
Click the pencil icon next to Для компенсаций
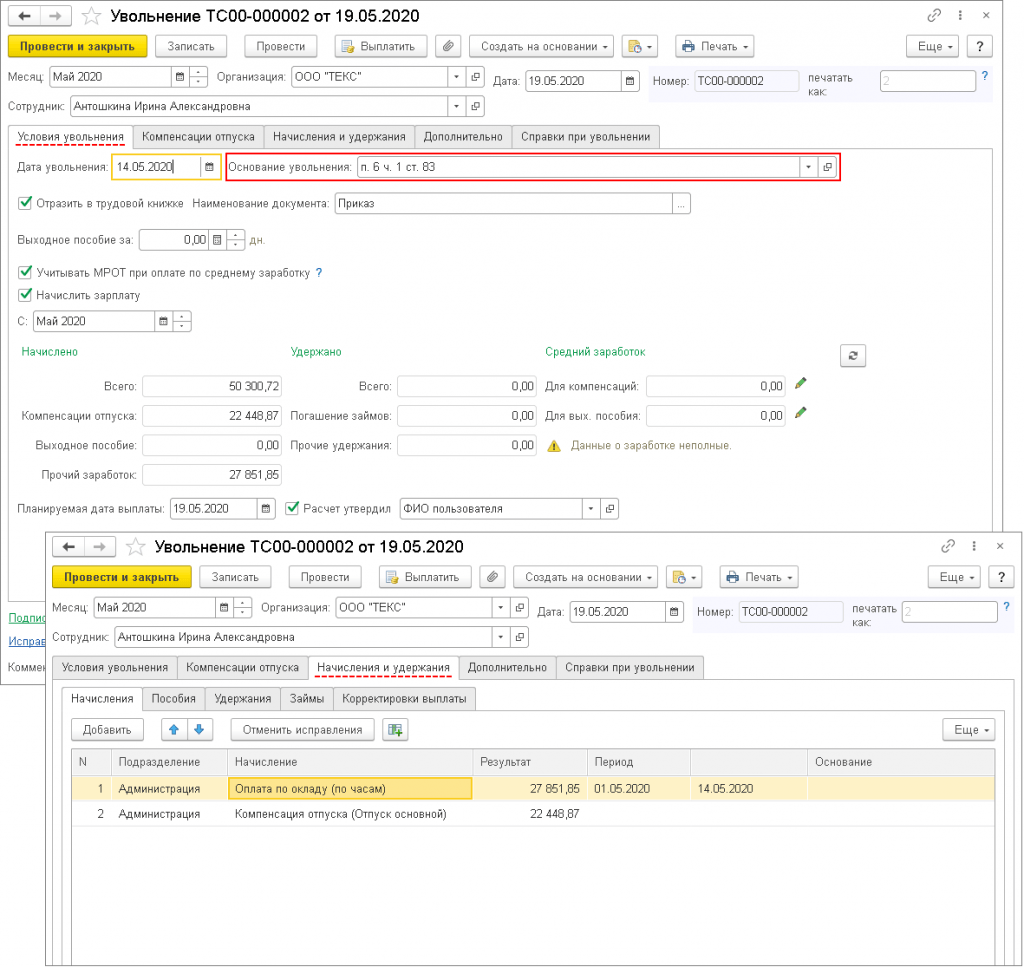coord(800,384)
